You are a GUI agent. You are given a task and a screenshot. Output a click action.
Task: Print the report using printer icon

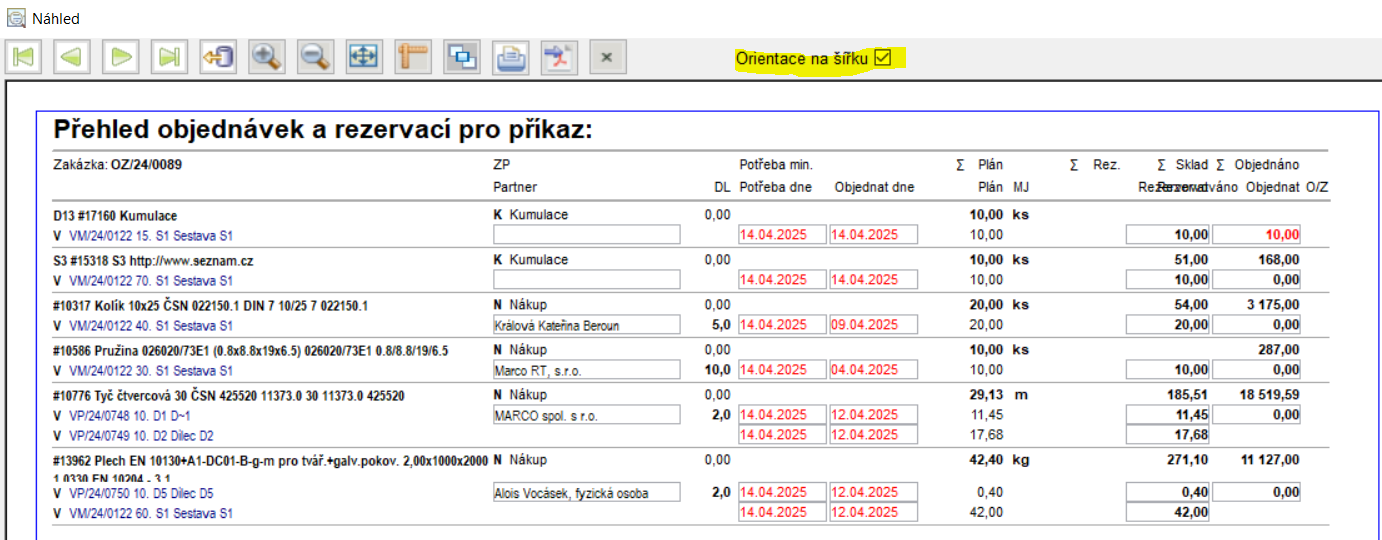point(511,57)
